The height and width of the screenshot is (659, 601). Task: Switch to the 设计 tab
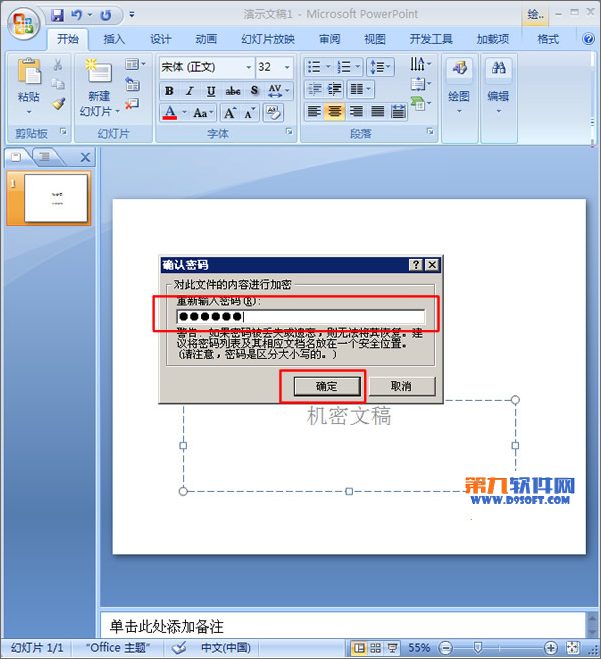[x=161, y=40]
